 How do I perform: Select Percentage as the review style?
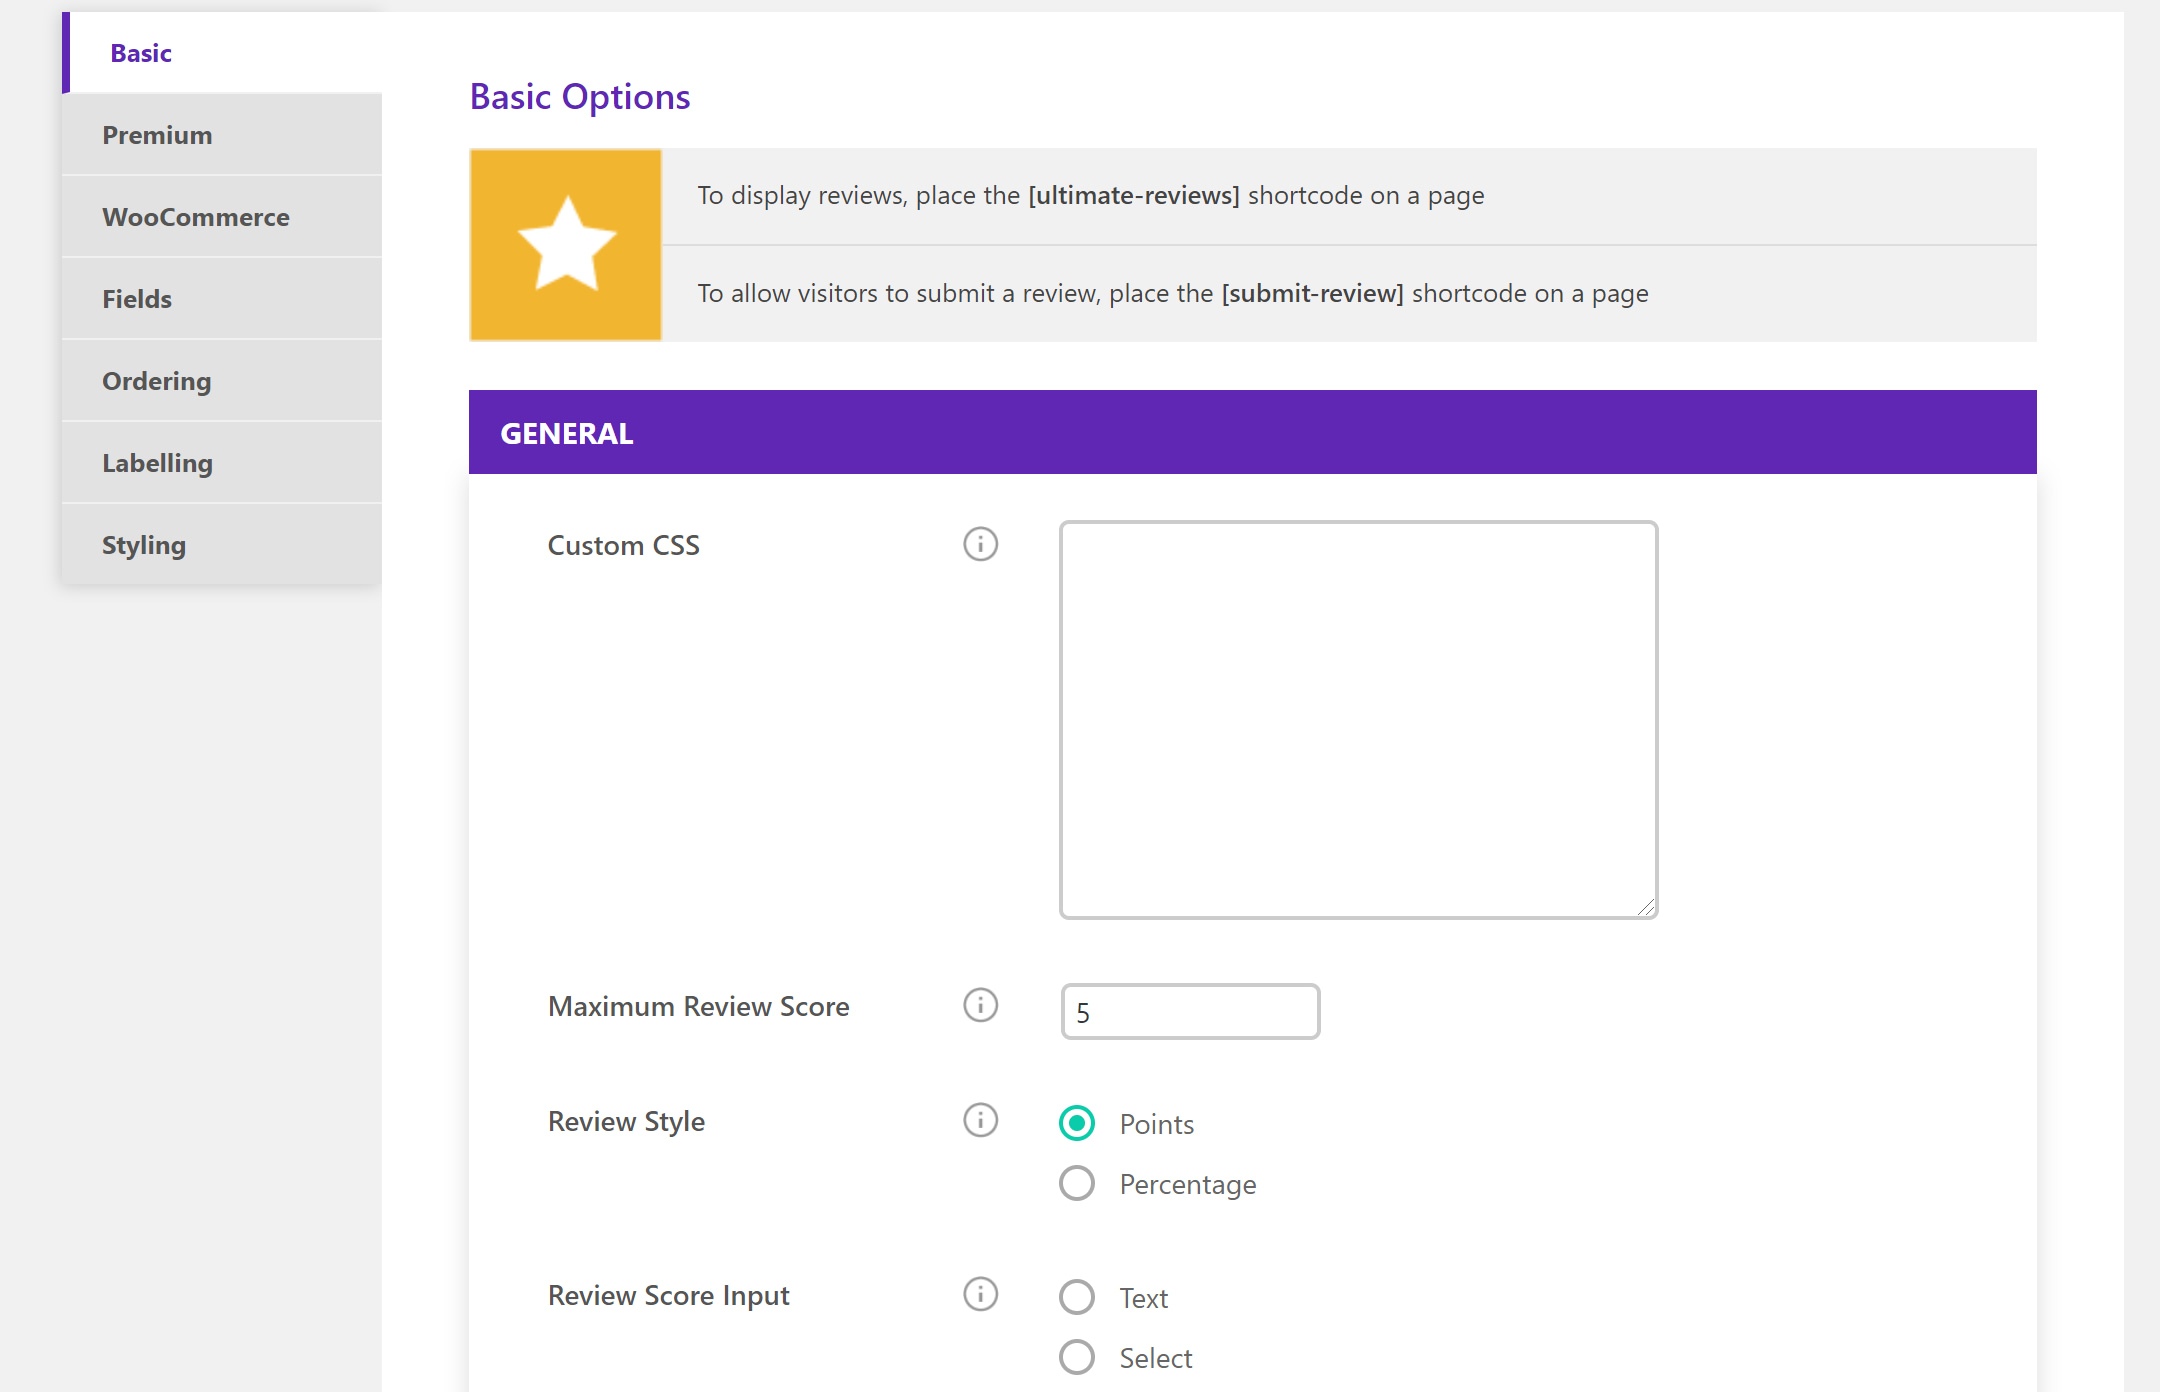1076,1183
